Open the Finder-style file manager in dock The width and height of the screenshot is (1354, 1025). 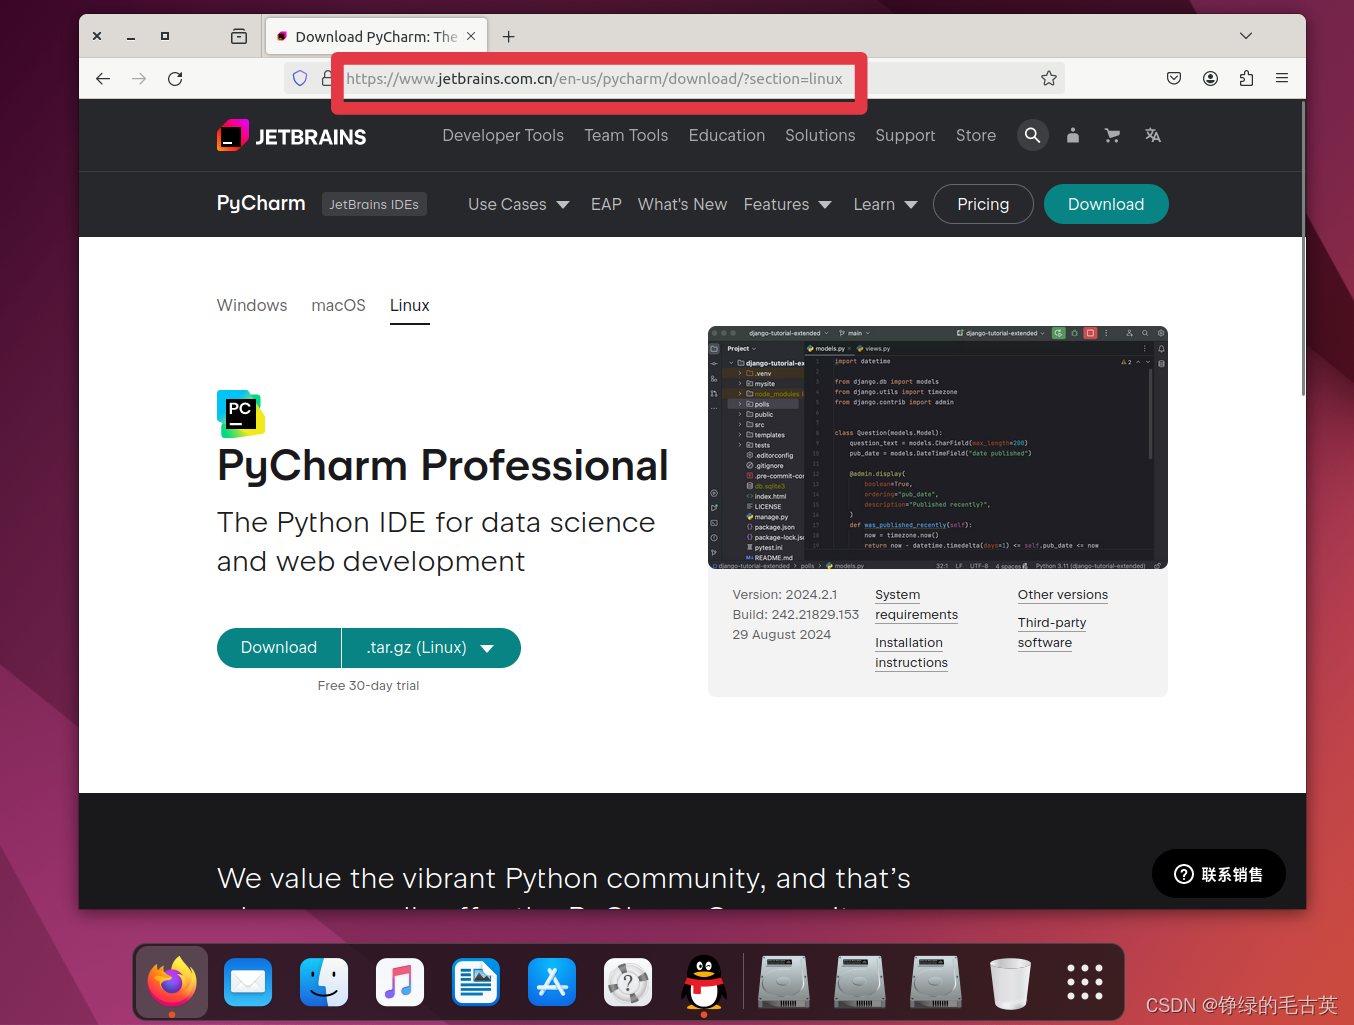pos(324,983)
